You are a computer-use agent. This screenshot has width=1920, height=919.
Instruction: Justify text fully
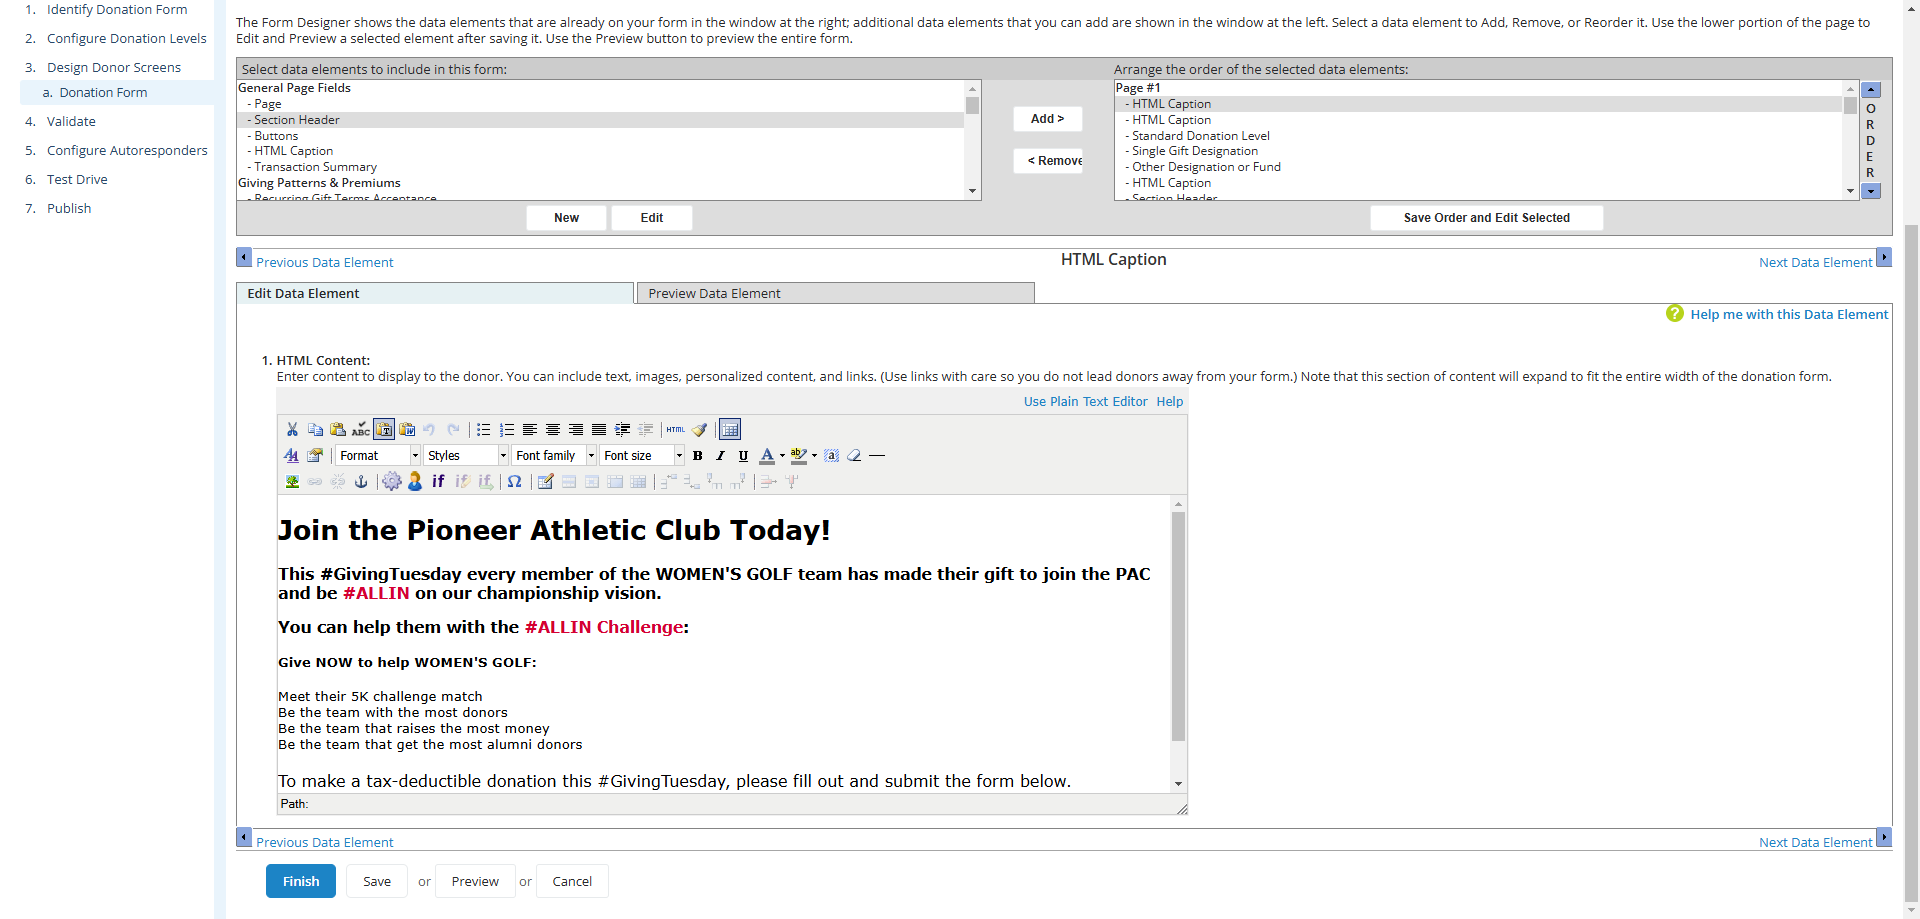click(599, 429)
